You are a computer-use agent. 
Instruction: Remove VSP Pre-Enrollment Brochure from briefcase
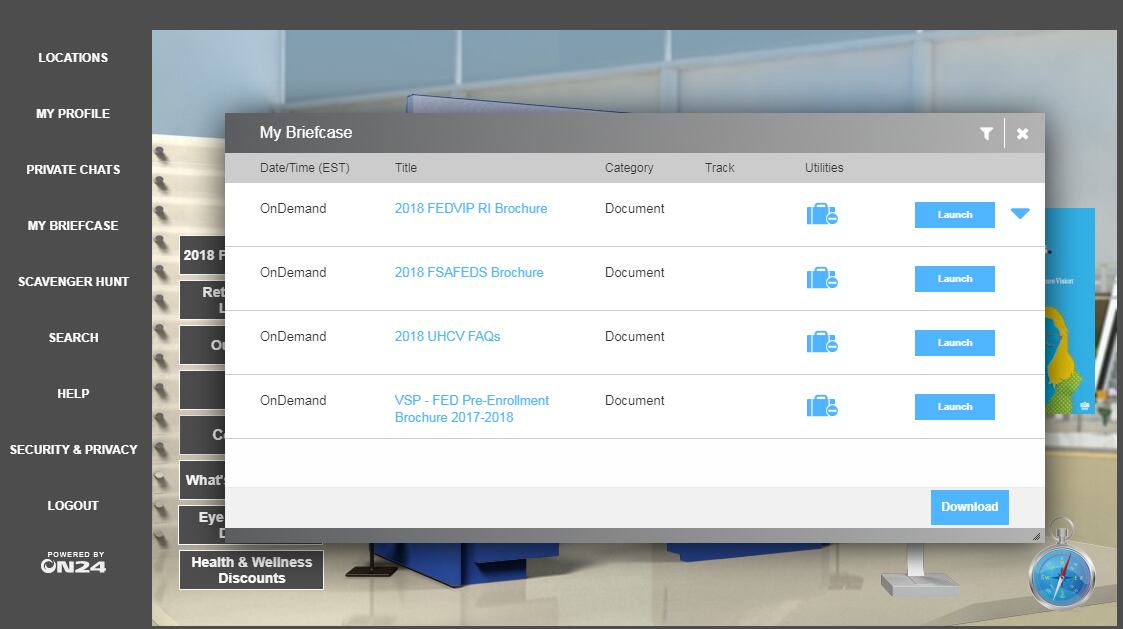tap(822, 406)
